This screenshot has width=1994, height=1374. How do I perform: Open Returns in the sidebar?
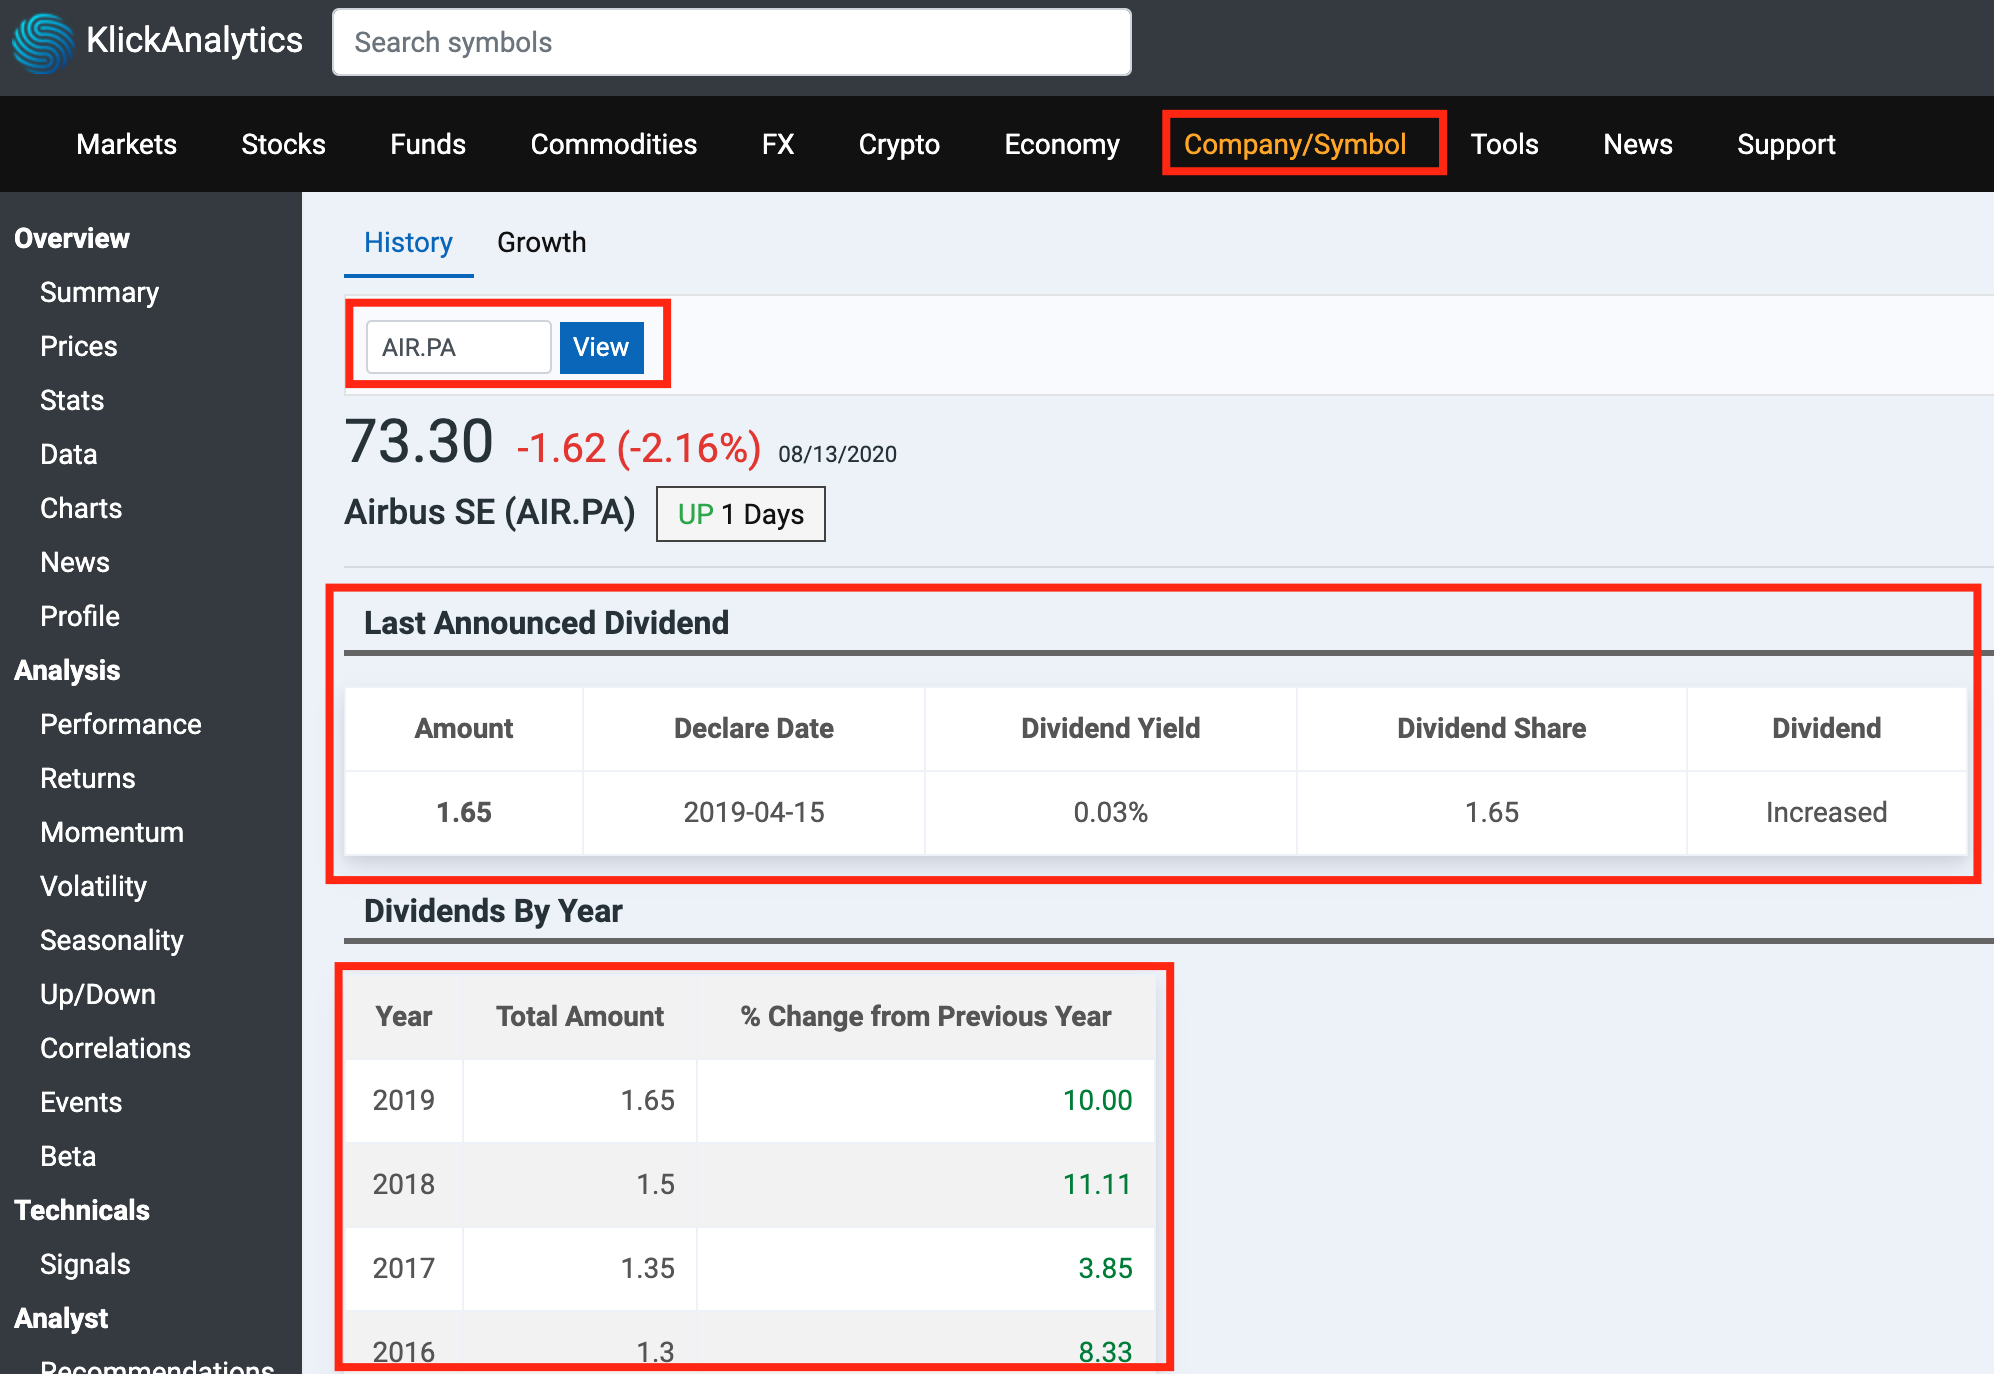[x=87, y=778]
